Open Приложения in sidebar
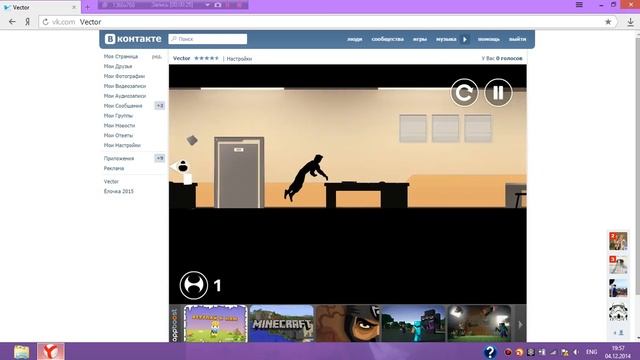This screenshot has height=360, width=640. tap(119, 158)
